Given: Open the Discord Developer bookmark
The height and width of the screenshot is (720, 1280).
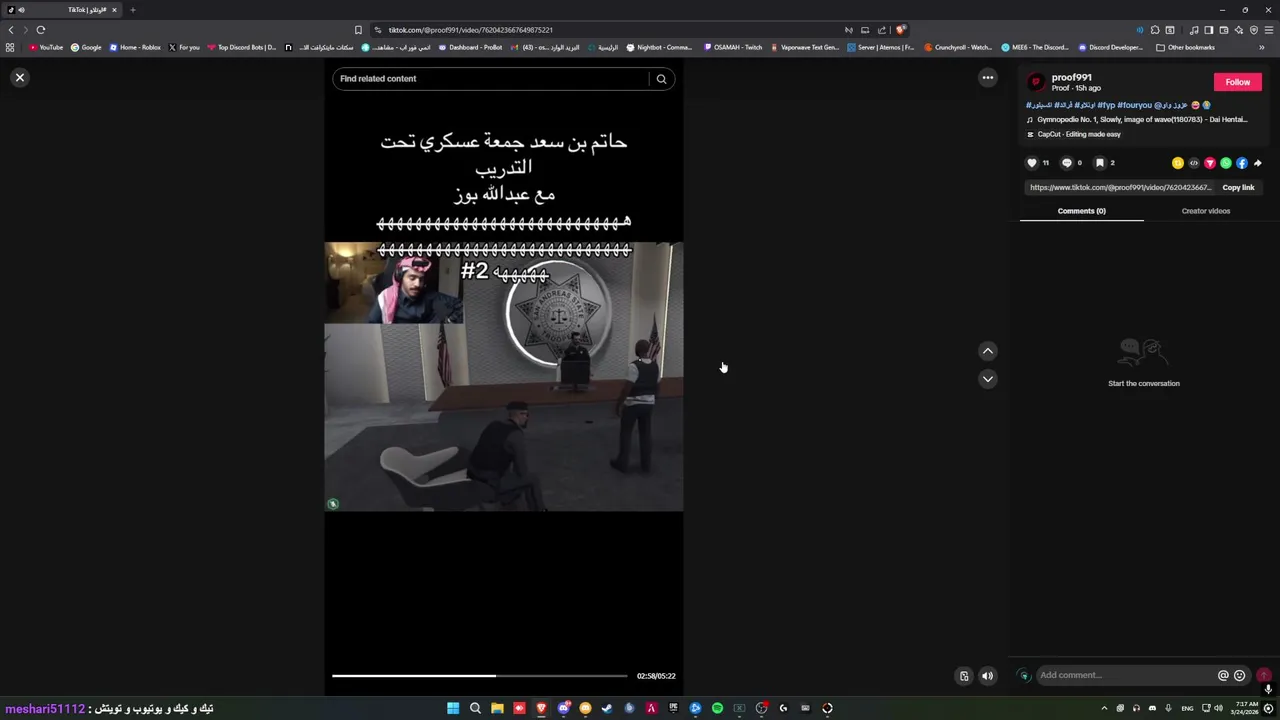Looking at the screenshot, I should click(1110, 47).
